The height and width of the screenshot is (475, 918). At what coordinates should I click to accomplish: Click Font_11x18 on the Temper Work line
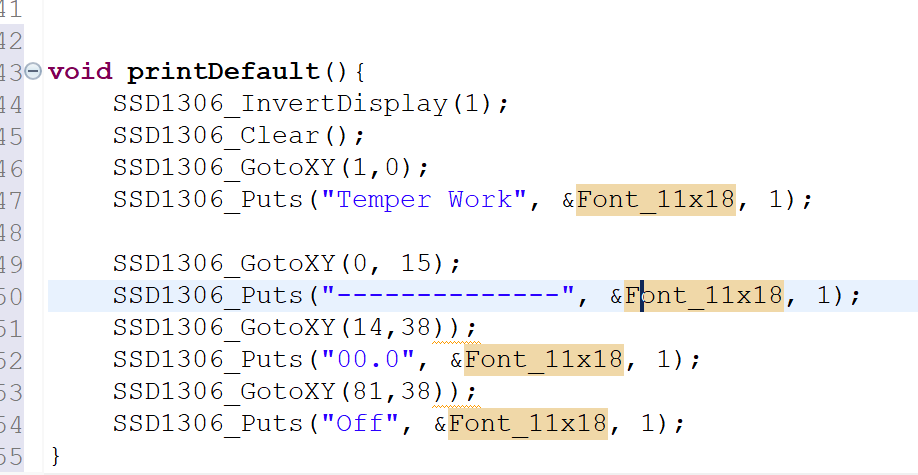click(656, 200)
